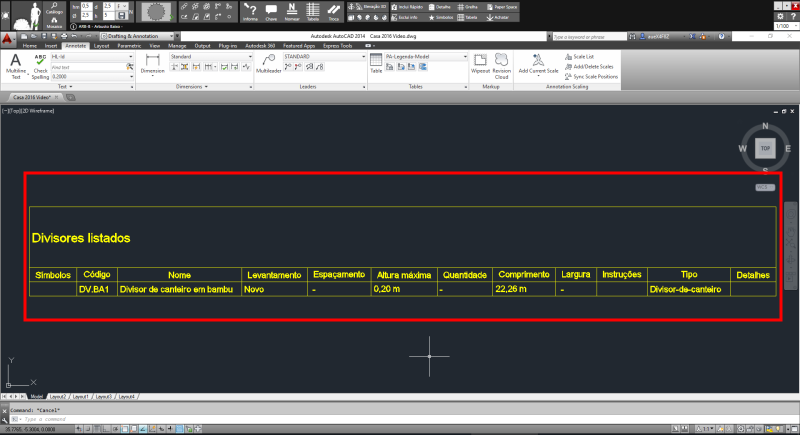Click the Divisores listados table title
Image resolution: width=800 pixels, height=435 pixels.
(81, 238)
